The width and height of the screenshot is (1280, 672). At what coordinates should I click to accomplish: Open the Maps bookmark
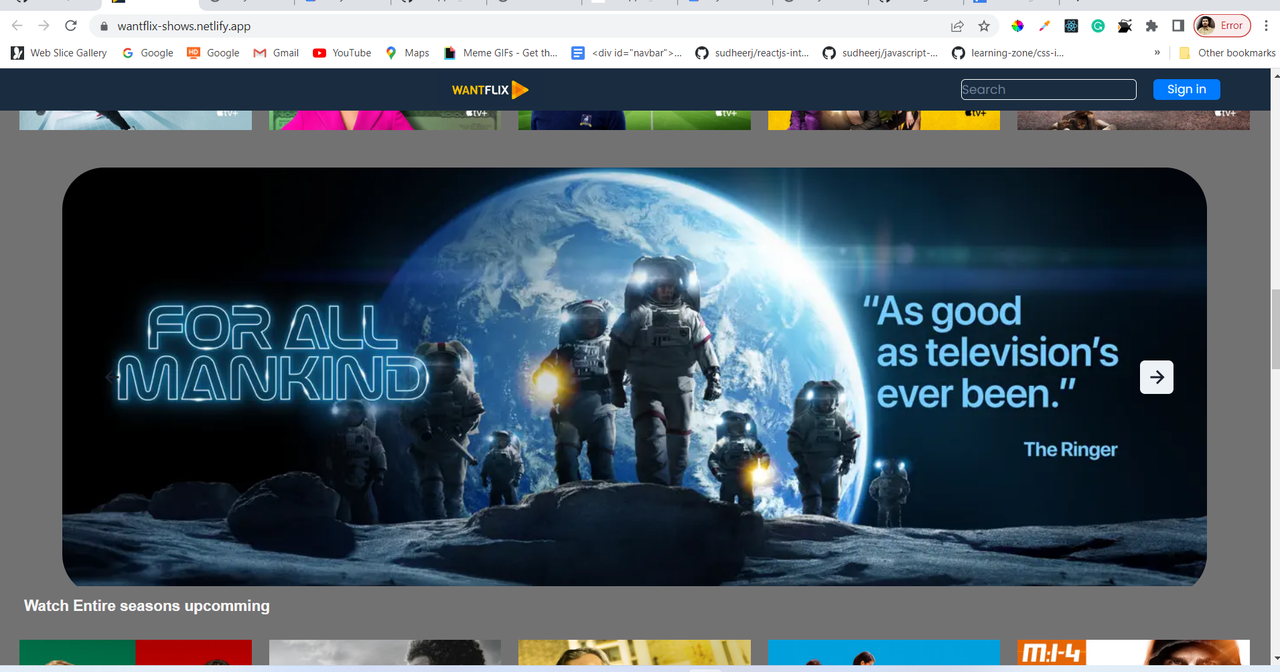407,53
